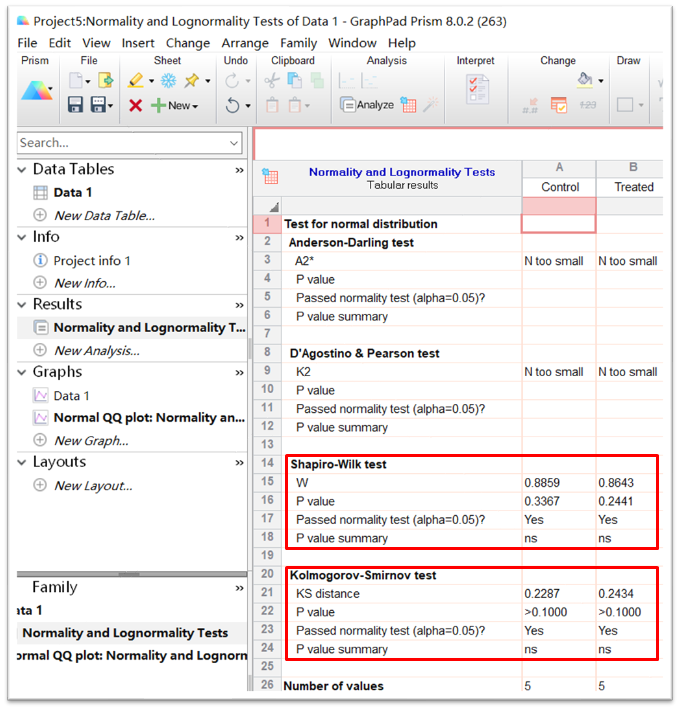Open the Edit menu
680x710 pixels.
point(60,43)
